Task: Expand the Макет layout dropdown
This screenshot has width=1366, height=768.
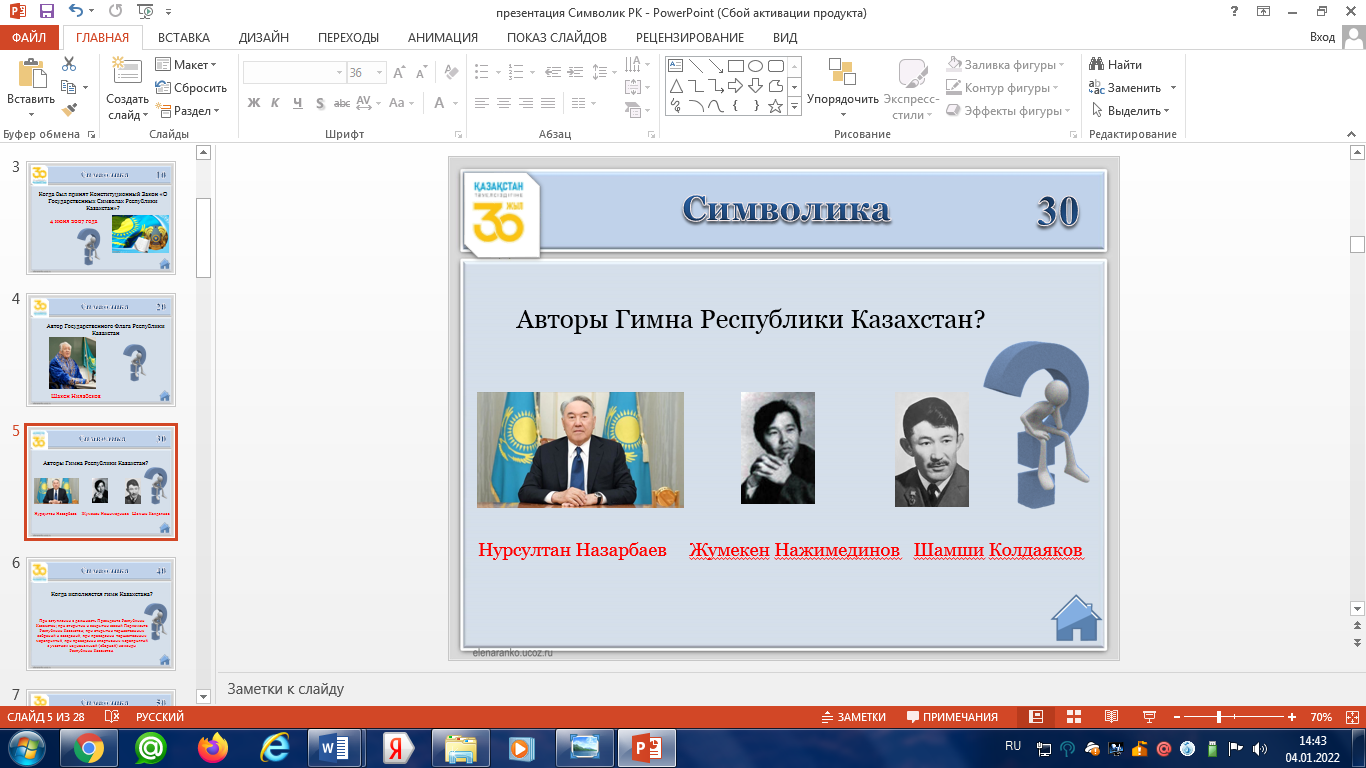Action: click(x=186, y=65)
